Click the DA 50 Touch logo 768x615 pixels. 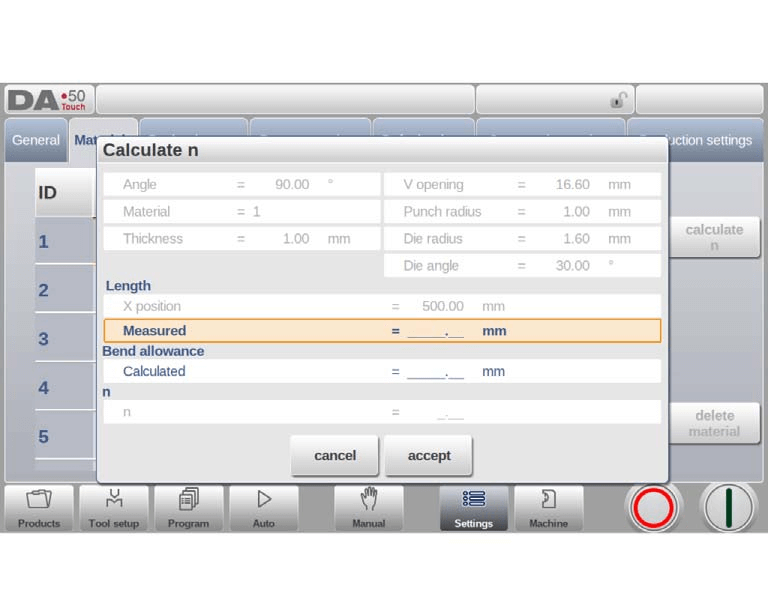tap(49, 100)
